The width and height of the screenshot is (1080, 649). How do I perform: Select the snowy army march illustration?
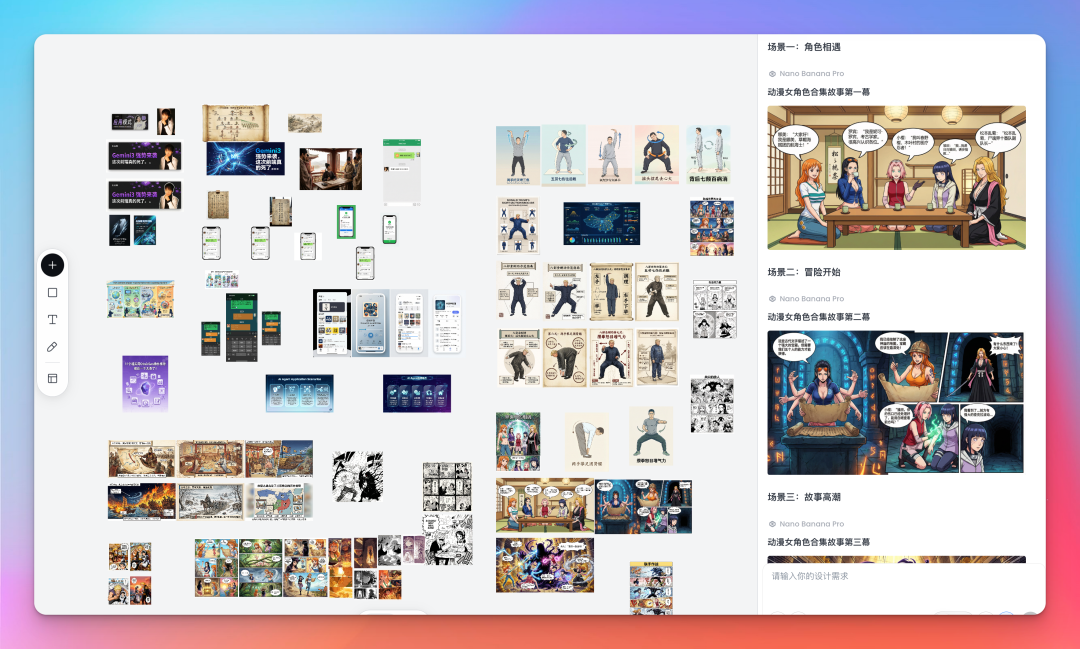click(211, 501)
